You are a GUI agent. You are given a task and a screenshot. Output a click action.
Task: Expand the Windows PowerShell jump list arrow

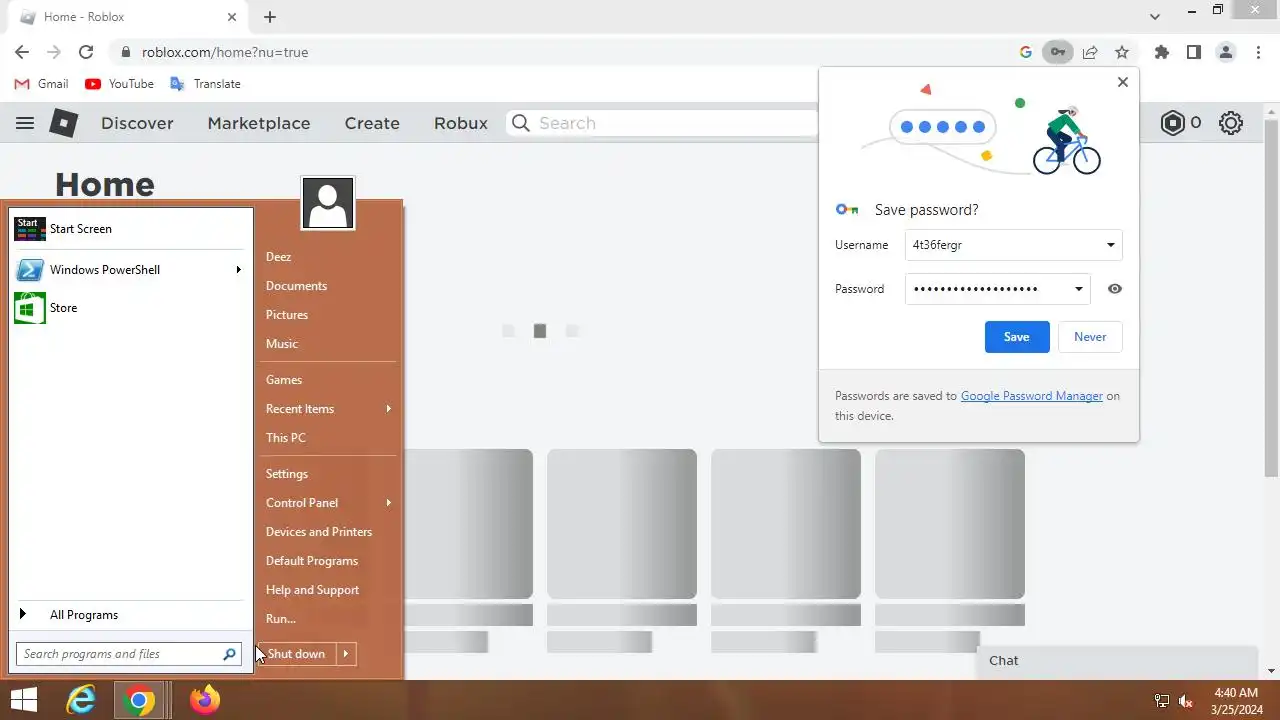pyautogui.click(x=238, y=270)
